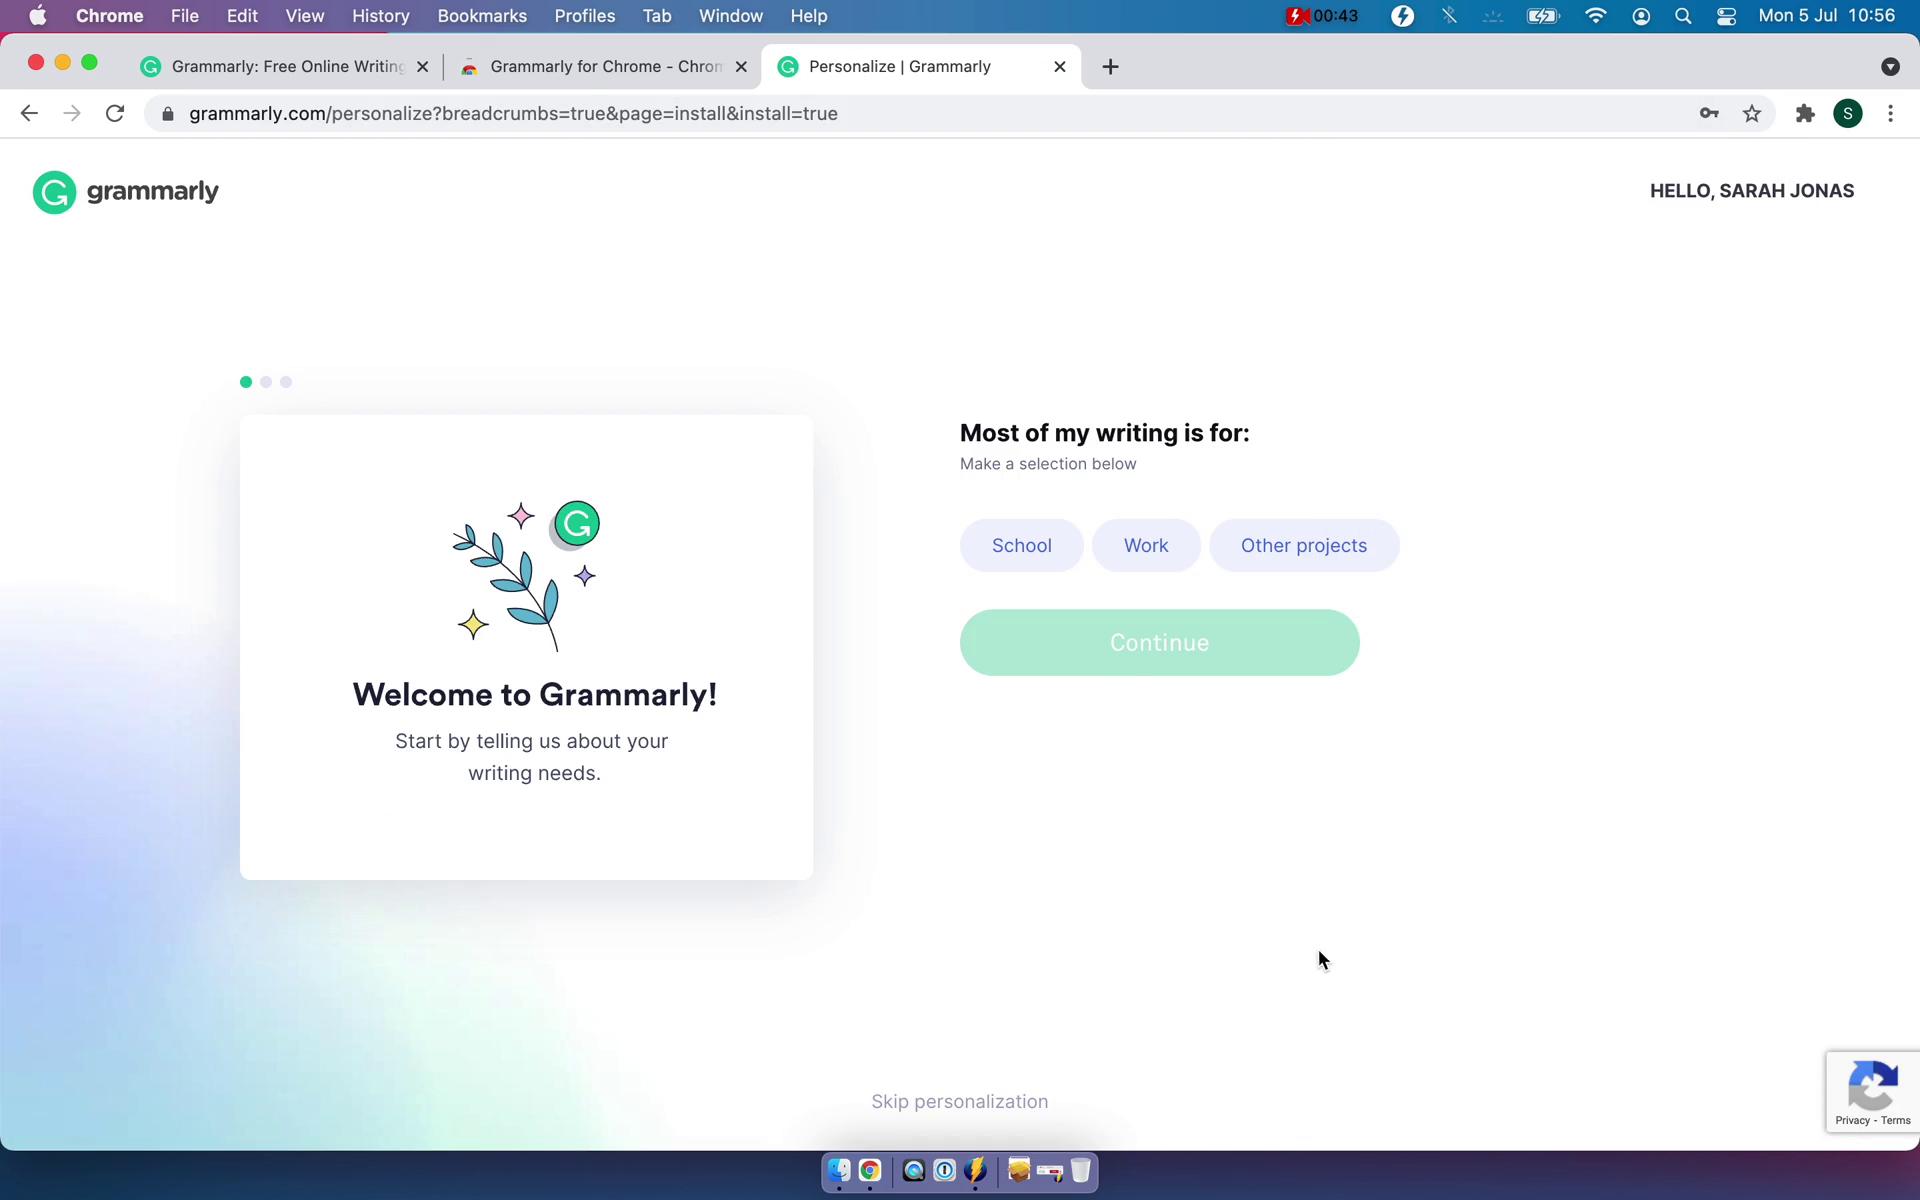Open the Profiles menu

point(585,16)
